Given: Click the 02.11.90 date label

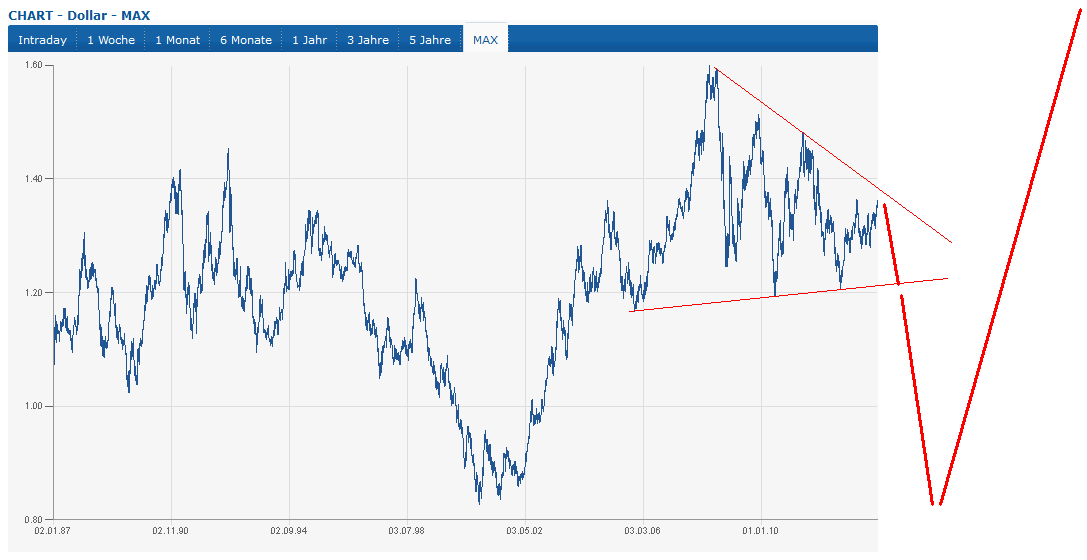Looking at the screenshot, I should (170, 530).
